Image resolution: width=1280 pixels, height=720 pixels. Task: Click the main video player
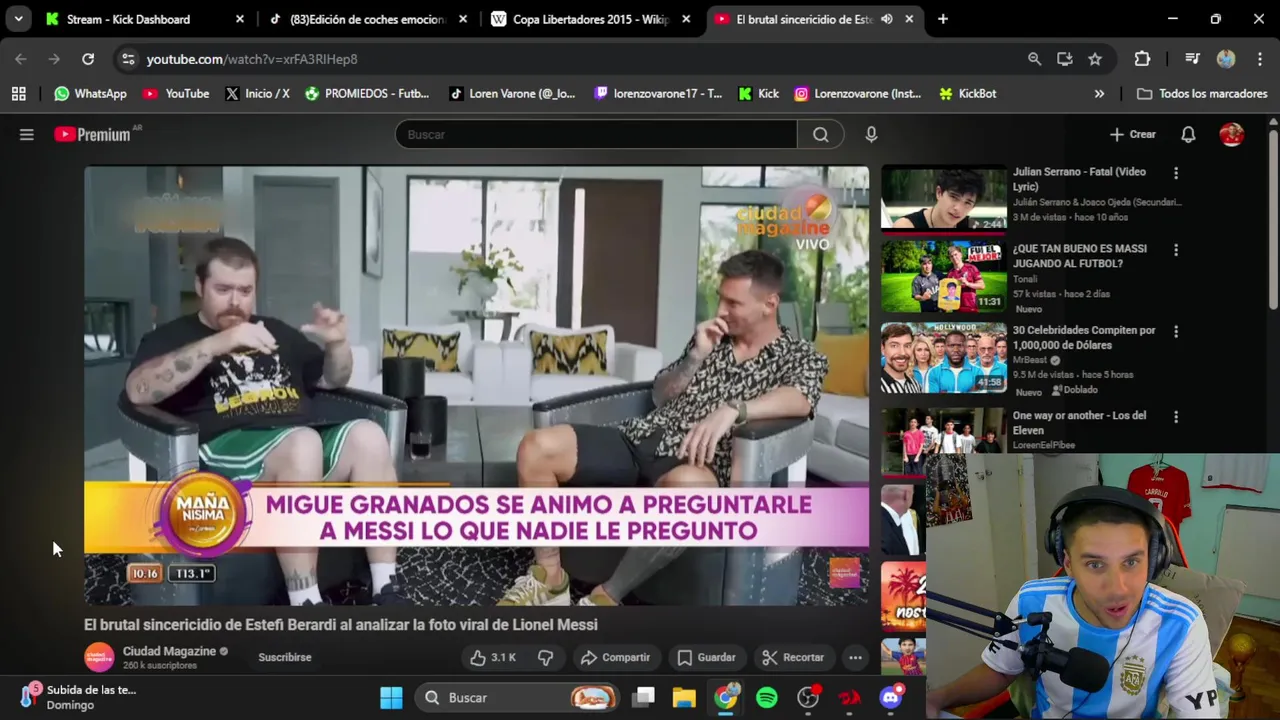(x=476, y=385)
